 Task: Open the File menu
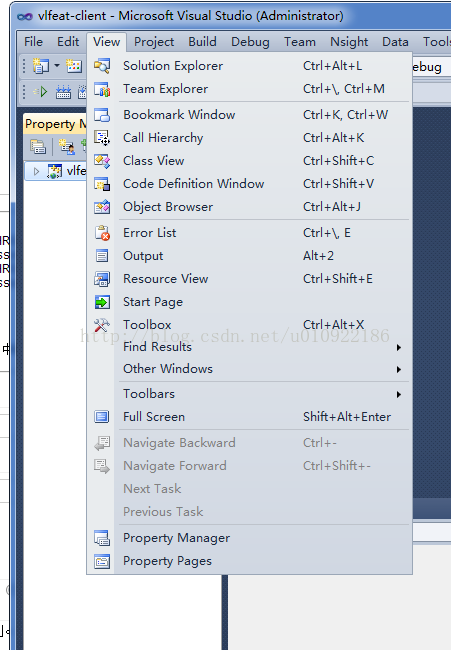click(x=33, y=42)
